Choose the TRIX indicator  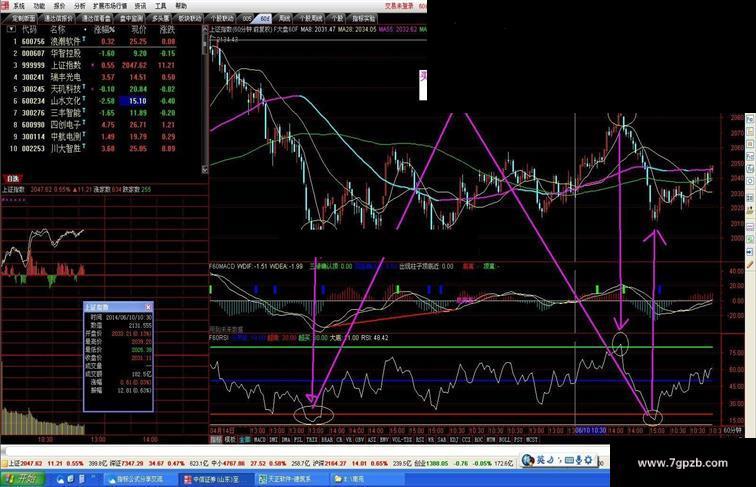[x=312, y=440]
